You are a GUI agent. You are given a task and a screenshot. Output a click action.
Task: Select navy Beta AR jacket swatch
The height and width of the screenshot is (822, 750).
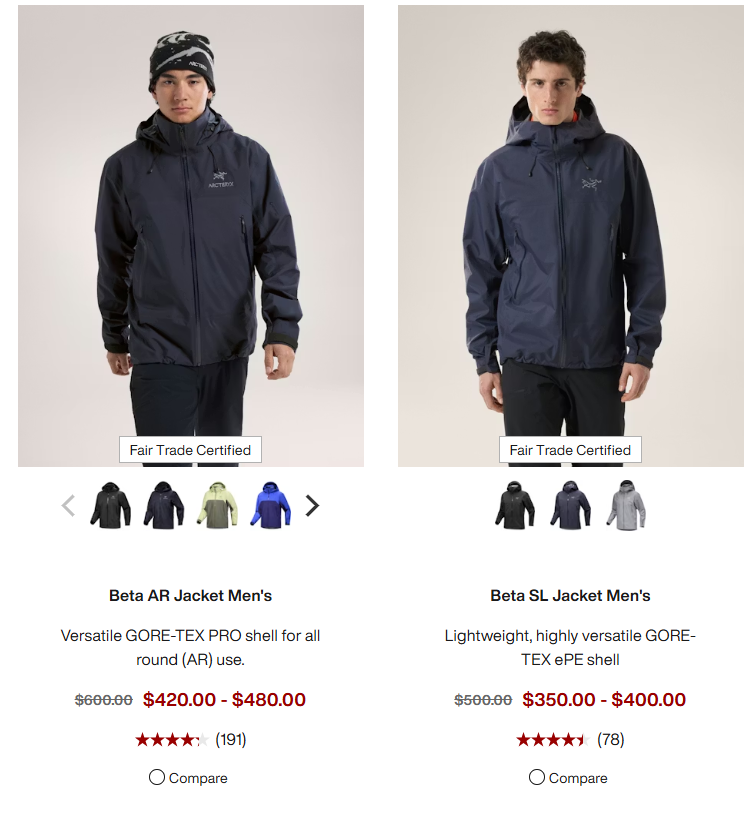click(x=164, y=505)
